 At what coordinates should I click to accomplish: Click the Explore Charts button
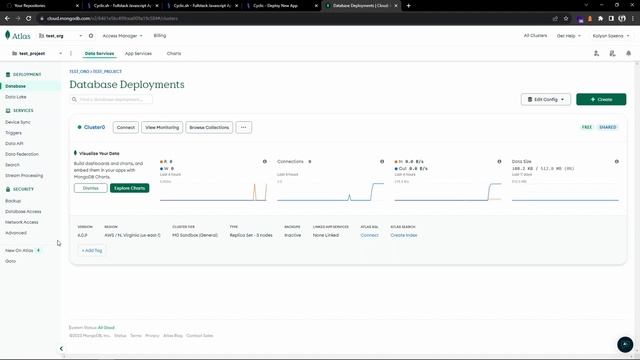tap(129, 188)
